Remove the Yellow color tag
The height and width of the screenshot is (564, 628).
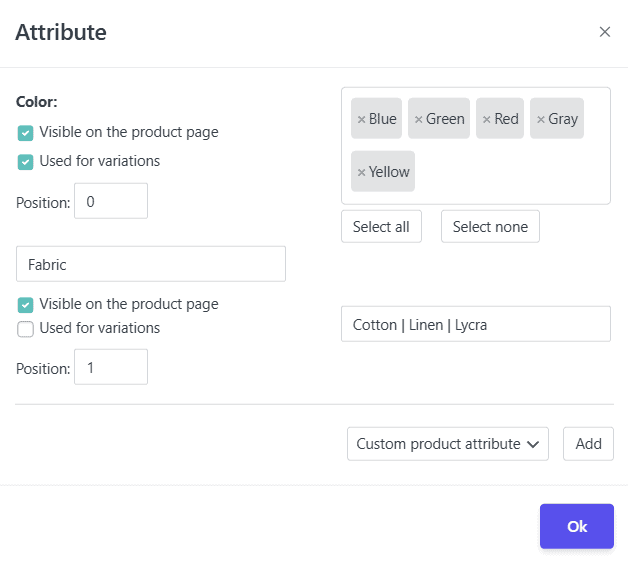click(x=361, y=172)
